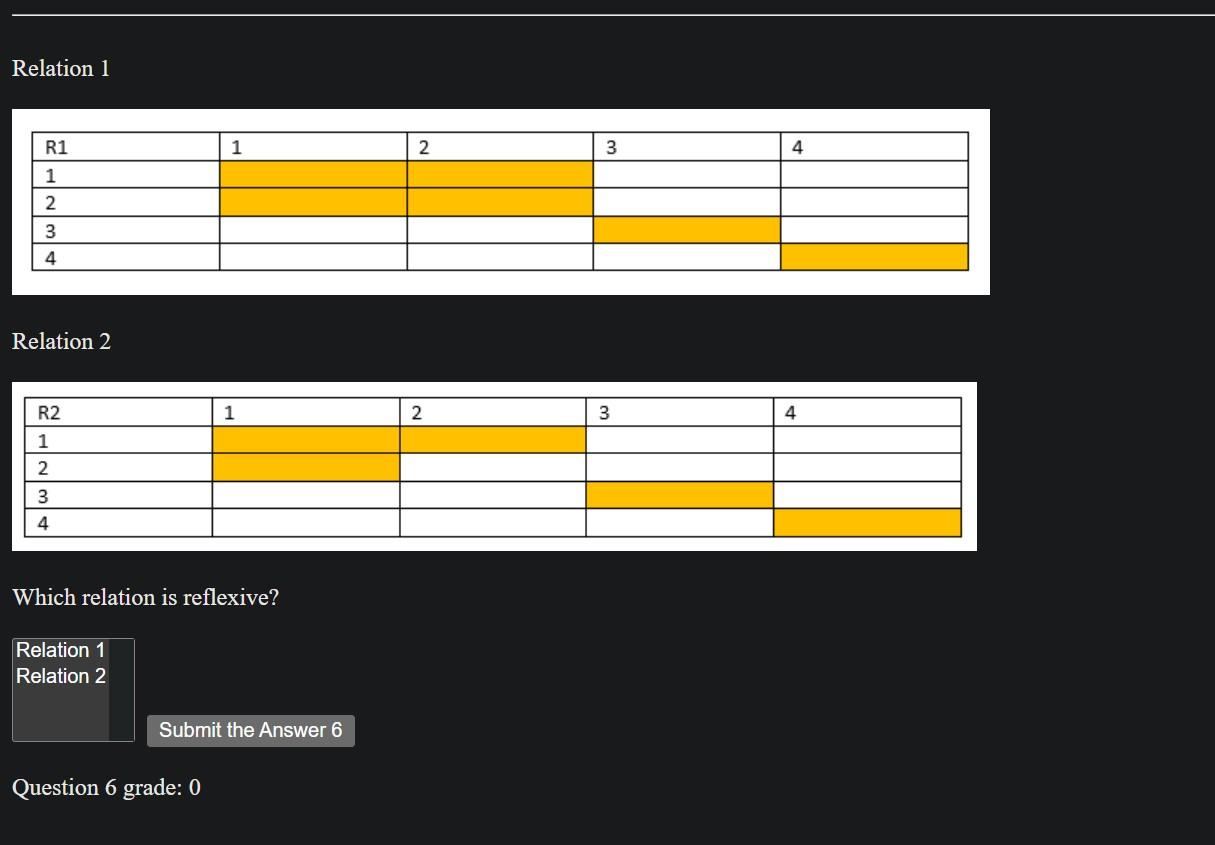Click the Question 6 grade text
The image size is (1215, 845).
pyautogui.click(x=106, y=788)
